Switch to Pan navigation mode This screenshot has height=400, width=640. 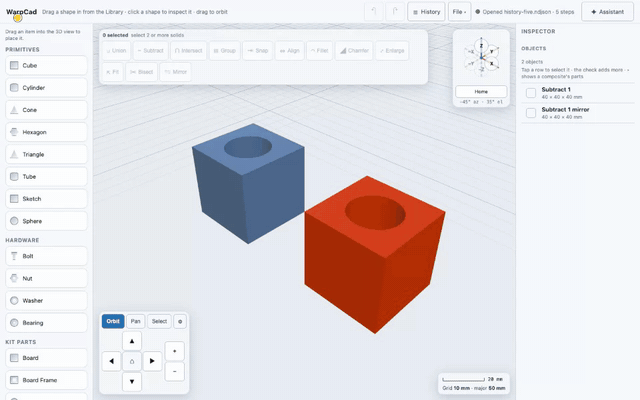[136, 322]
